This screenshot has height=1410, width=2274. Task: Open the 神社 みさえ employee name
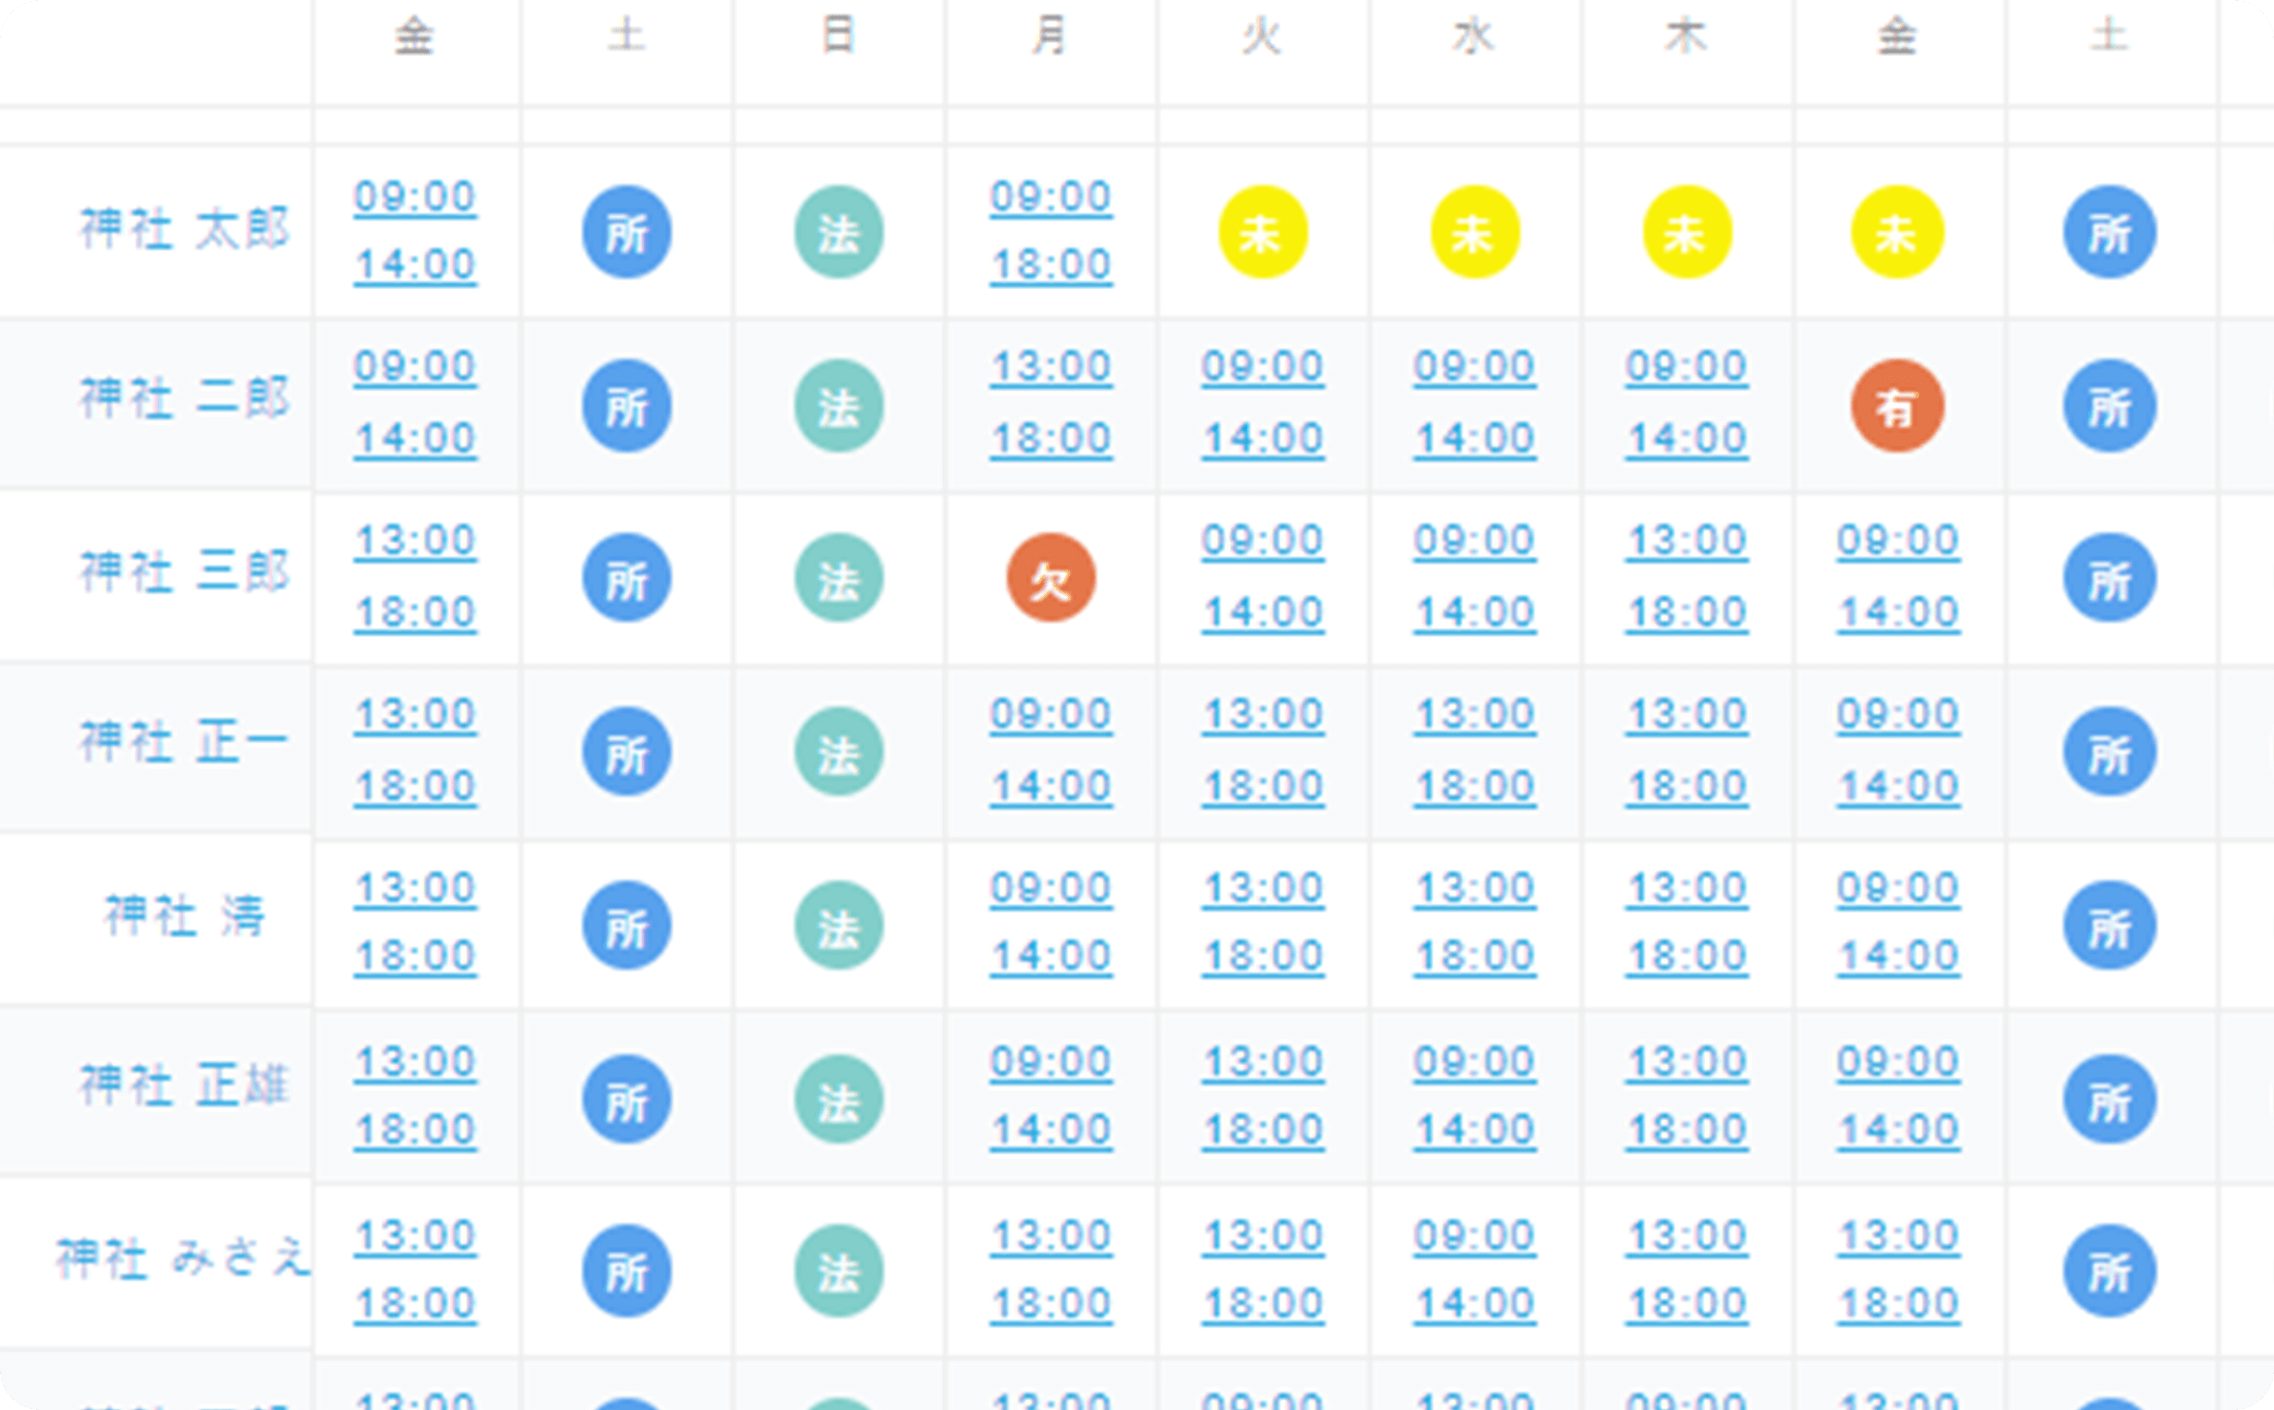point(183,1258)
